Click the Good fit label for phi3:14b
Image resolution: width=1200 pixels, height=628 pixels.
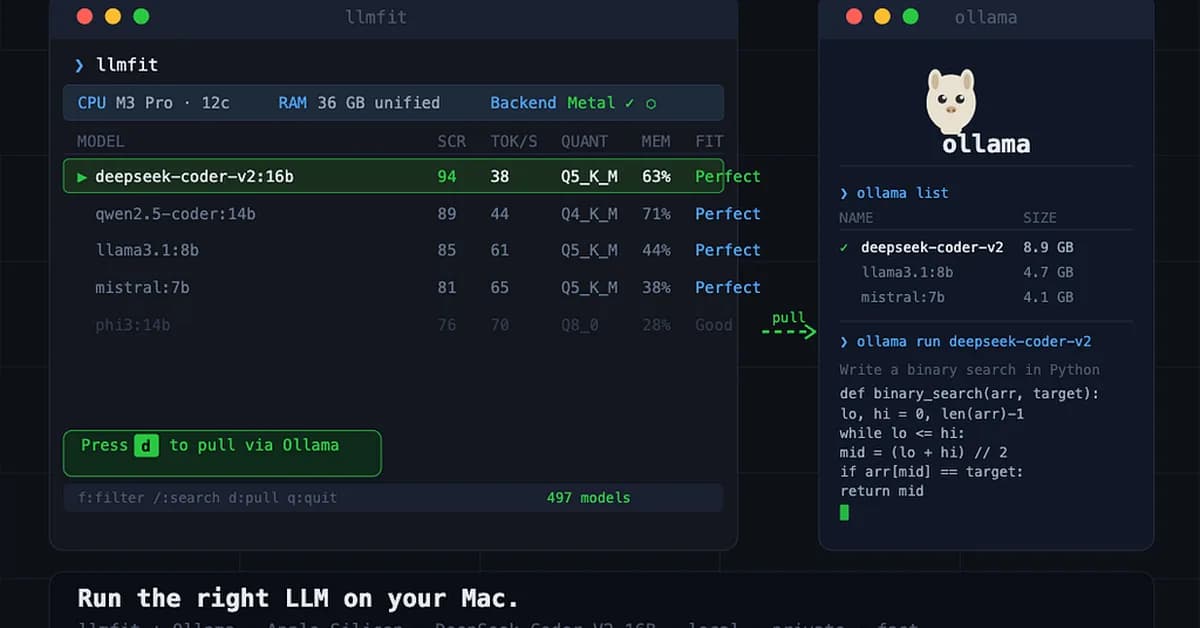(x=714, y=325)
